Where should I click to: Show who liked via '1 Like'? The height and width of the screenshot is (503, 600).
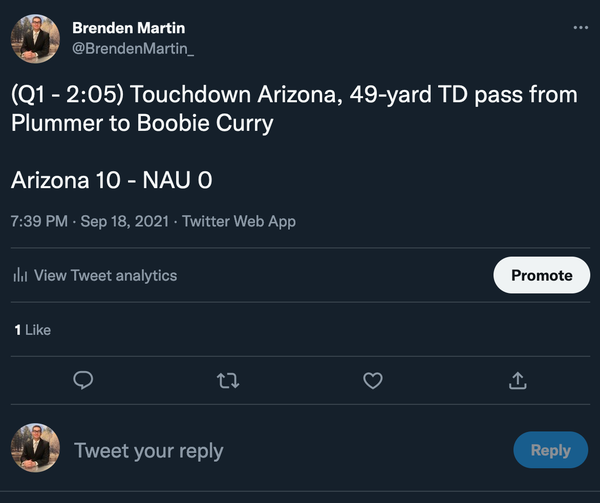(x=32, y=329)
